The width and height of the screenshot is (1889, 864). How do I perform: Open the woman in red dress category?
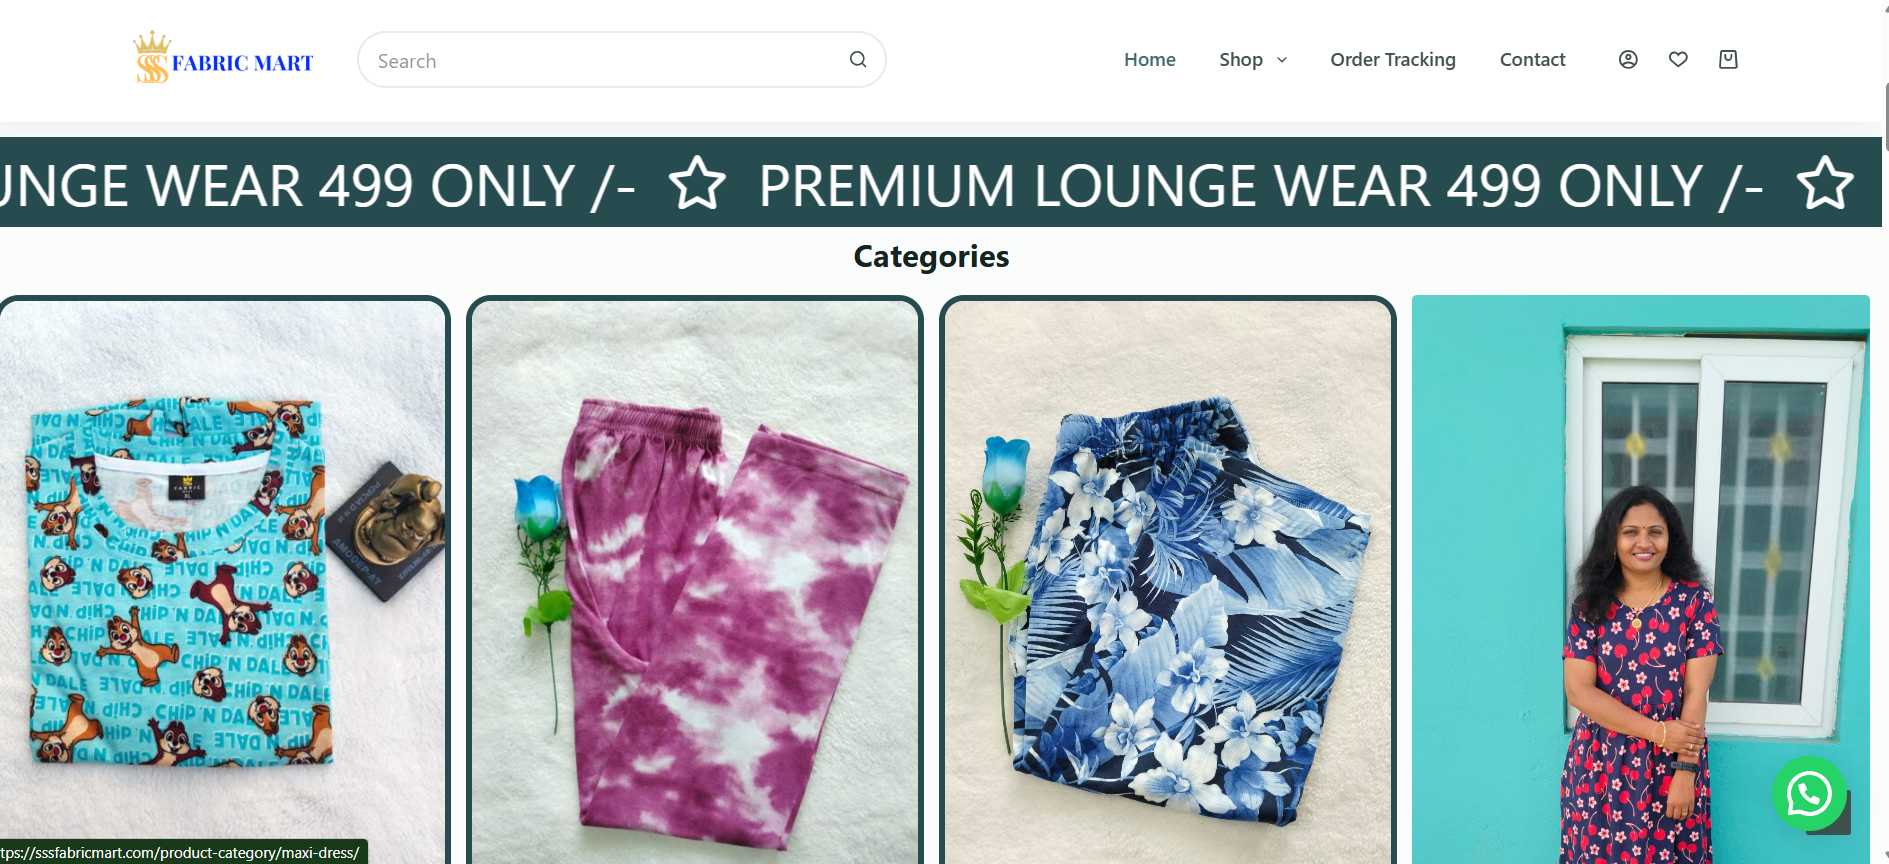point(1640,580)
